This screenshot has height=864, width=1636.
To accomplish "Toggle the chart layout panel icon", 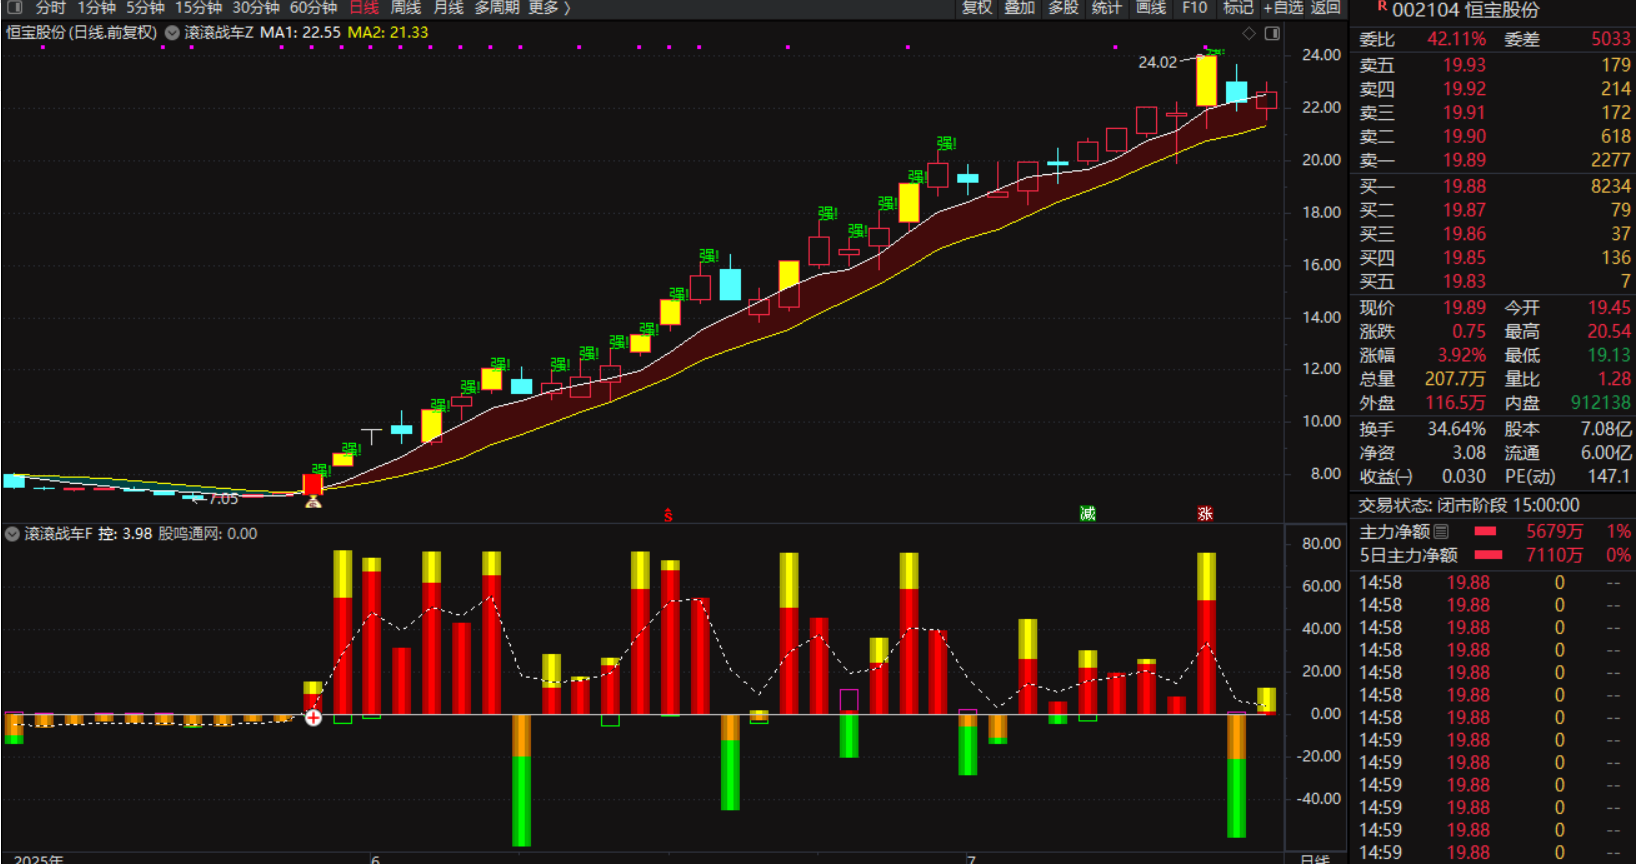I will [x=1272, y=34].
